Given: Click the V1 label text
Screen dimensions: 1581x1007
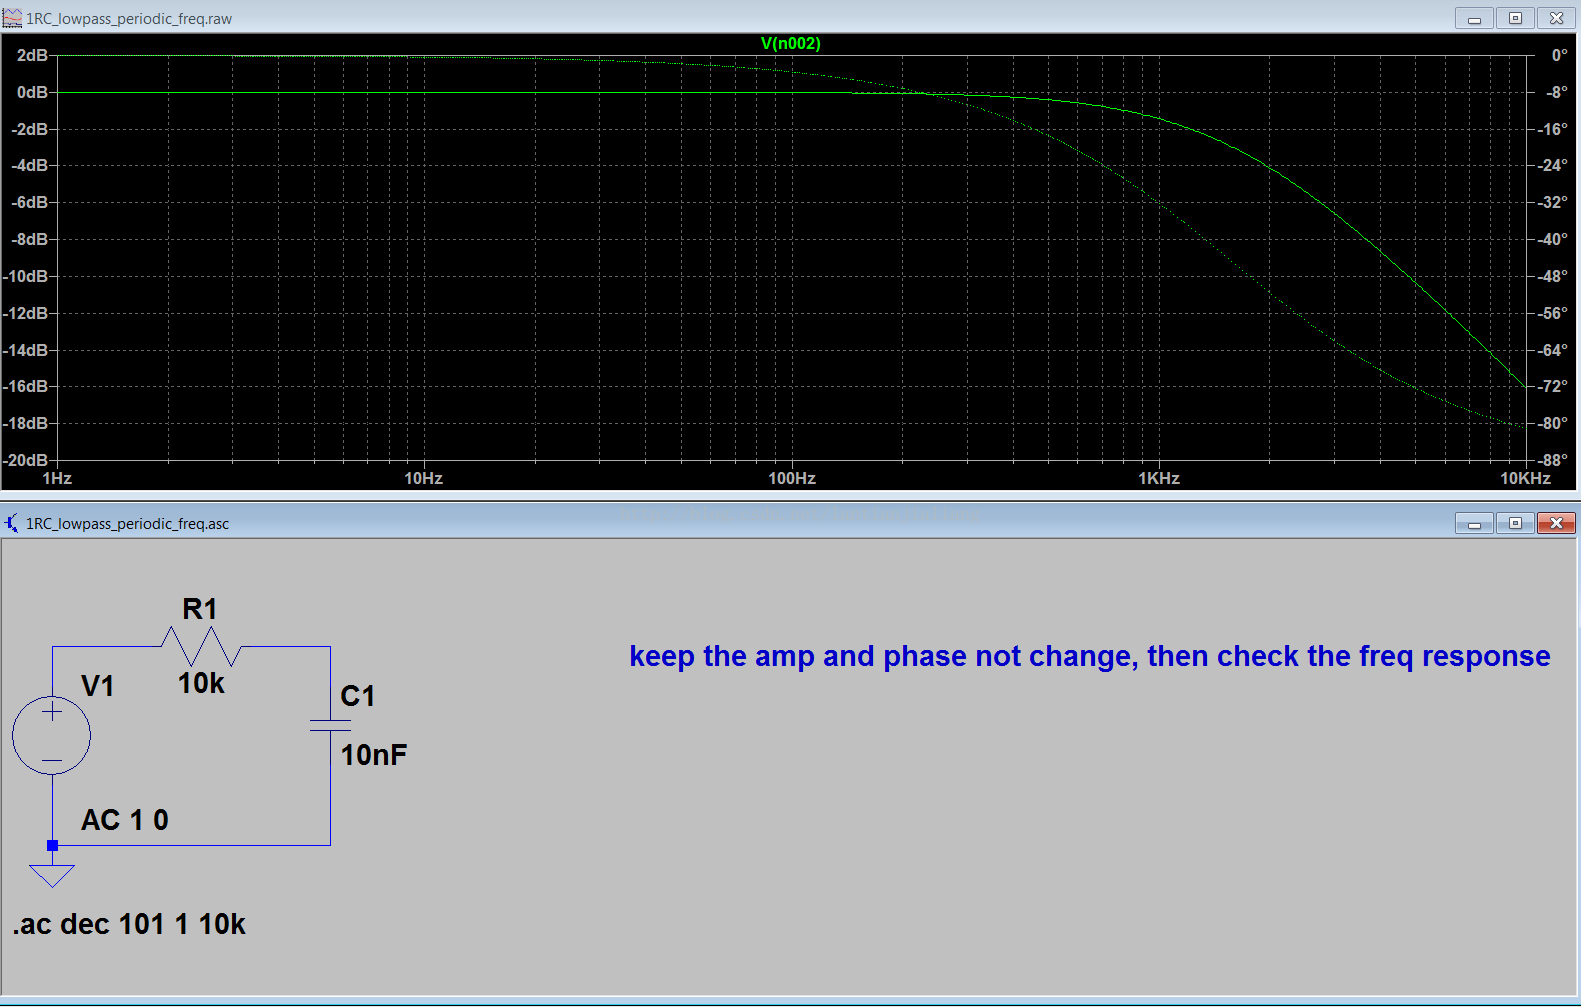Looking at the screenshot, I should click(97, 686).
